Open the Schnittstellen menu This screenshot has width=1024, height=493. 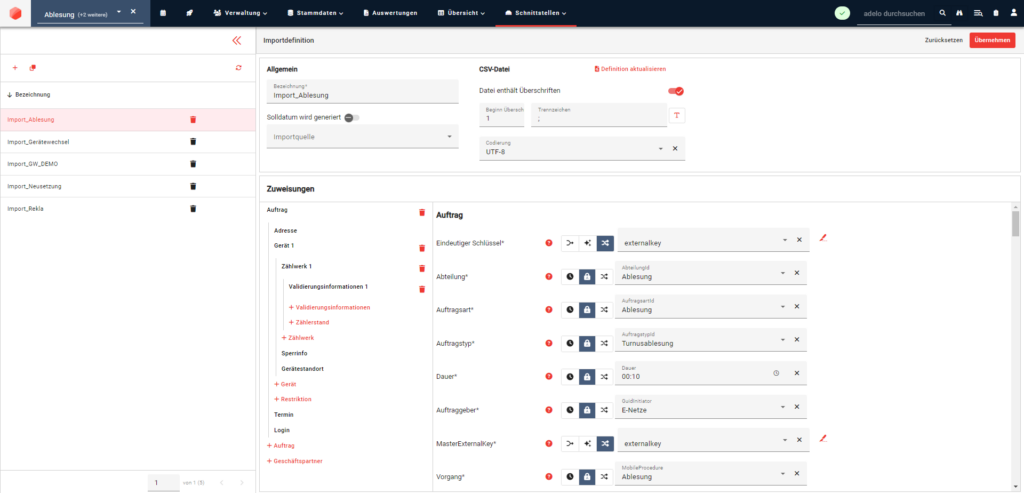pyautogui.click(x=536, y=13)
